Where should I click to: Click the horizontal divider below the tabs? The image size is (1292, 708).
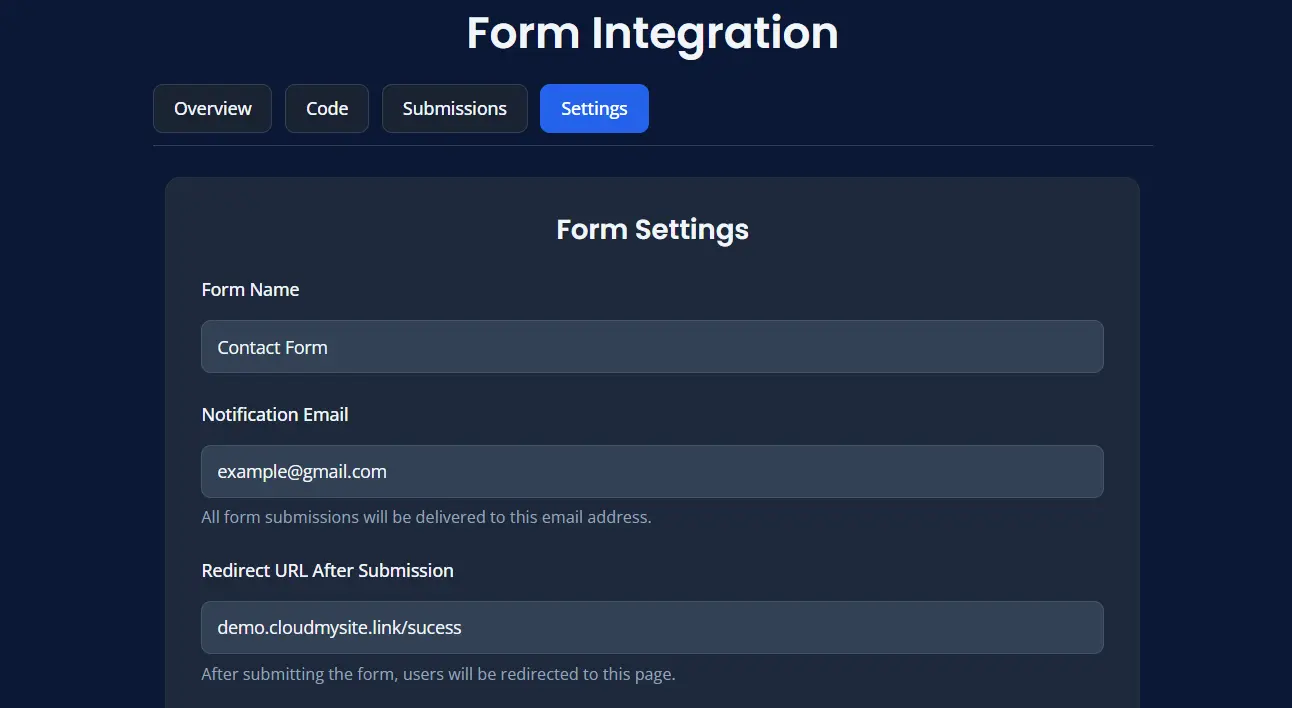652,146
